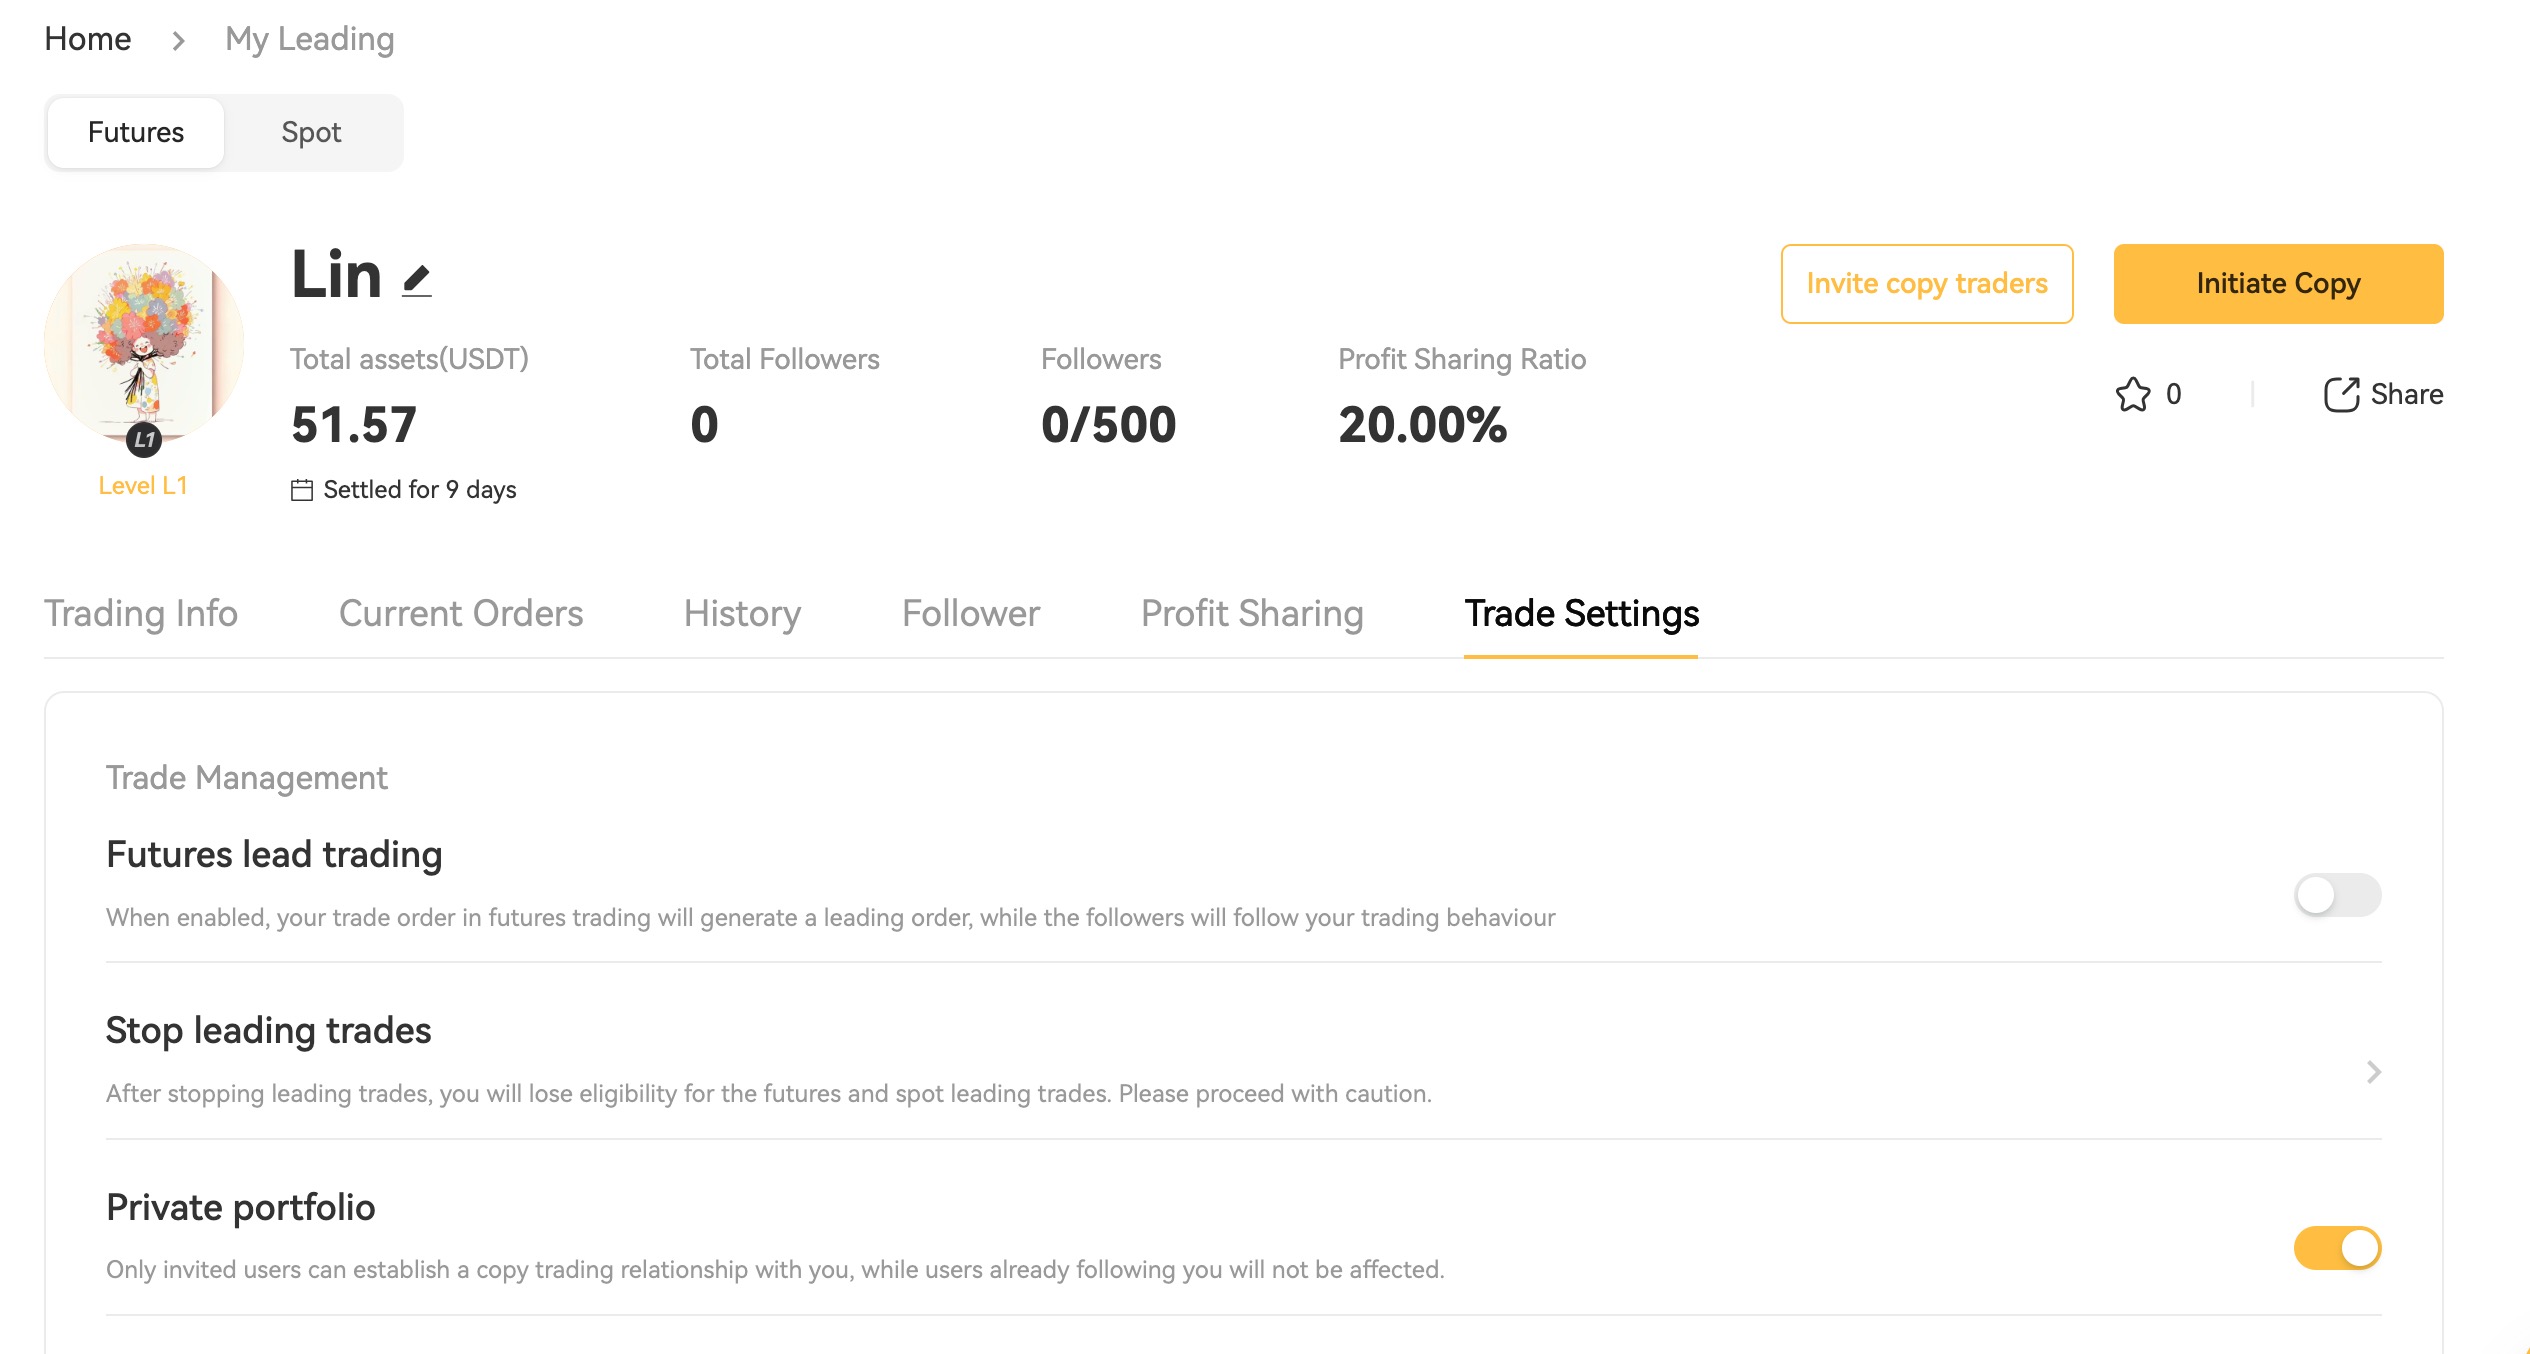Click the L1 level badge on avatar

145,439
